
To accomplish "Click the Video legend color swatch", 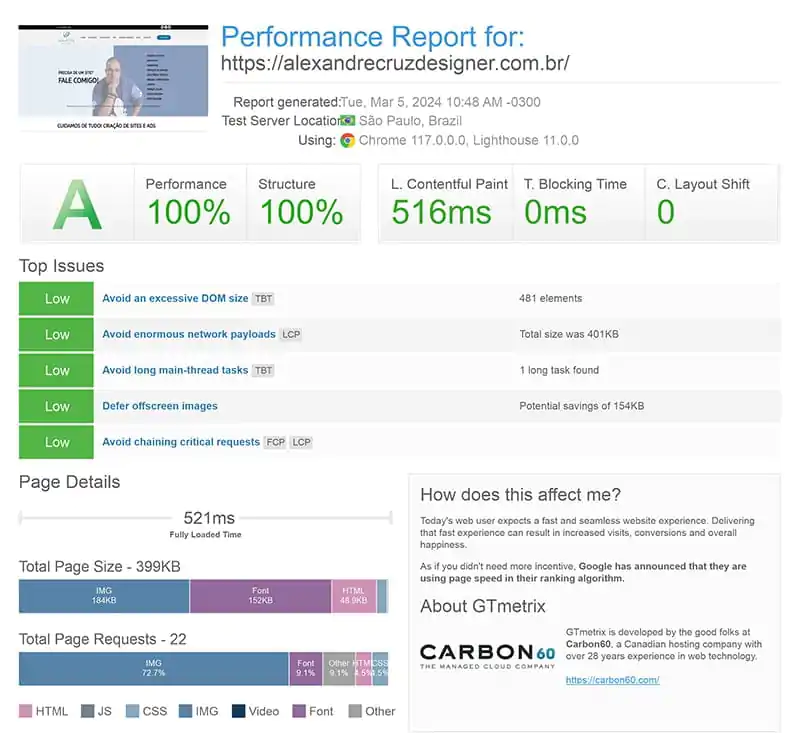I will [x=238, y=712].
